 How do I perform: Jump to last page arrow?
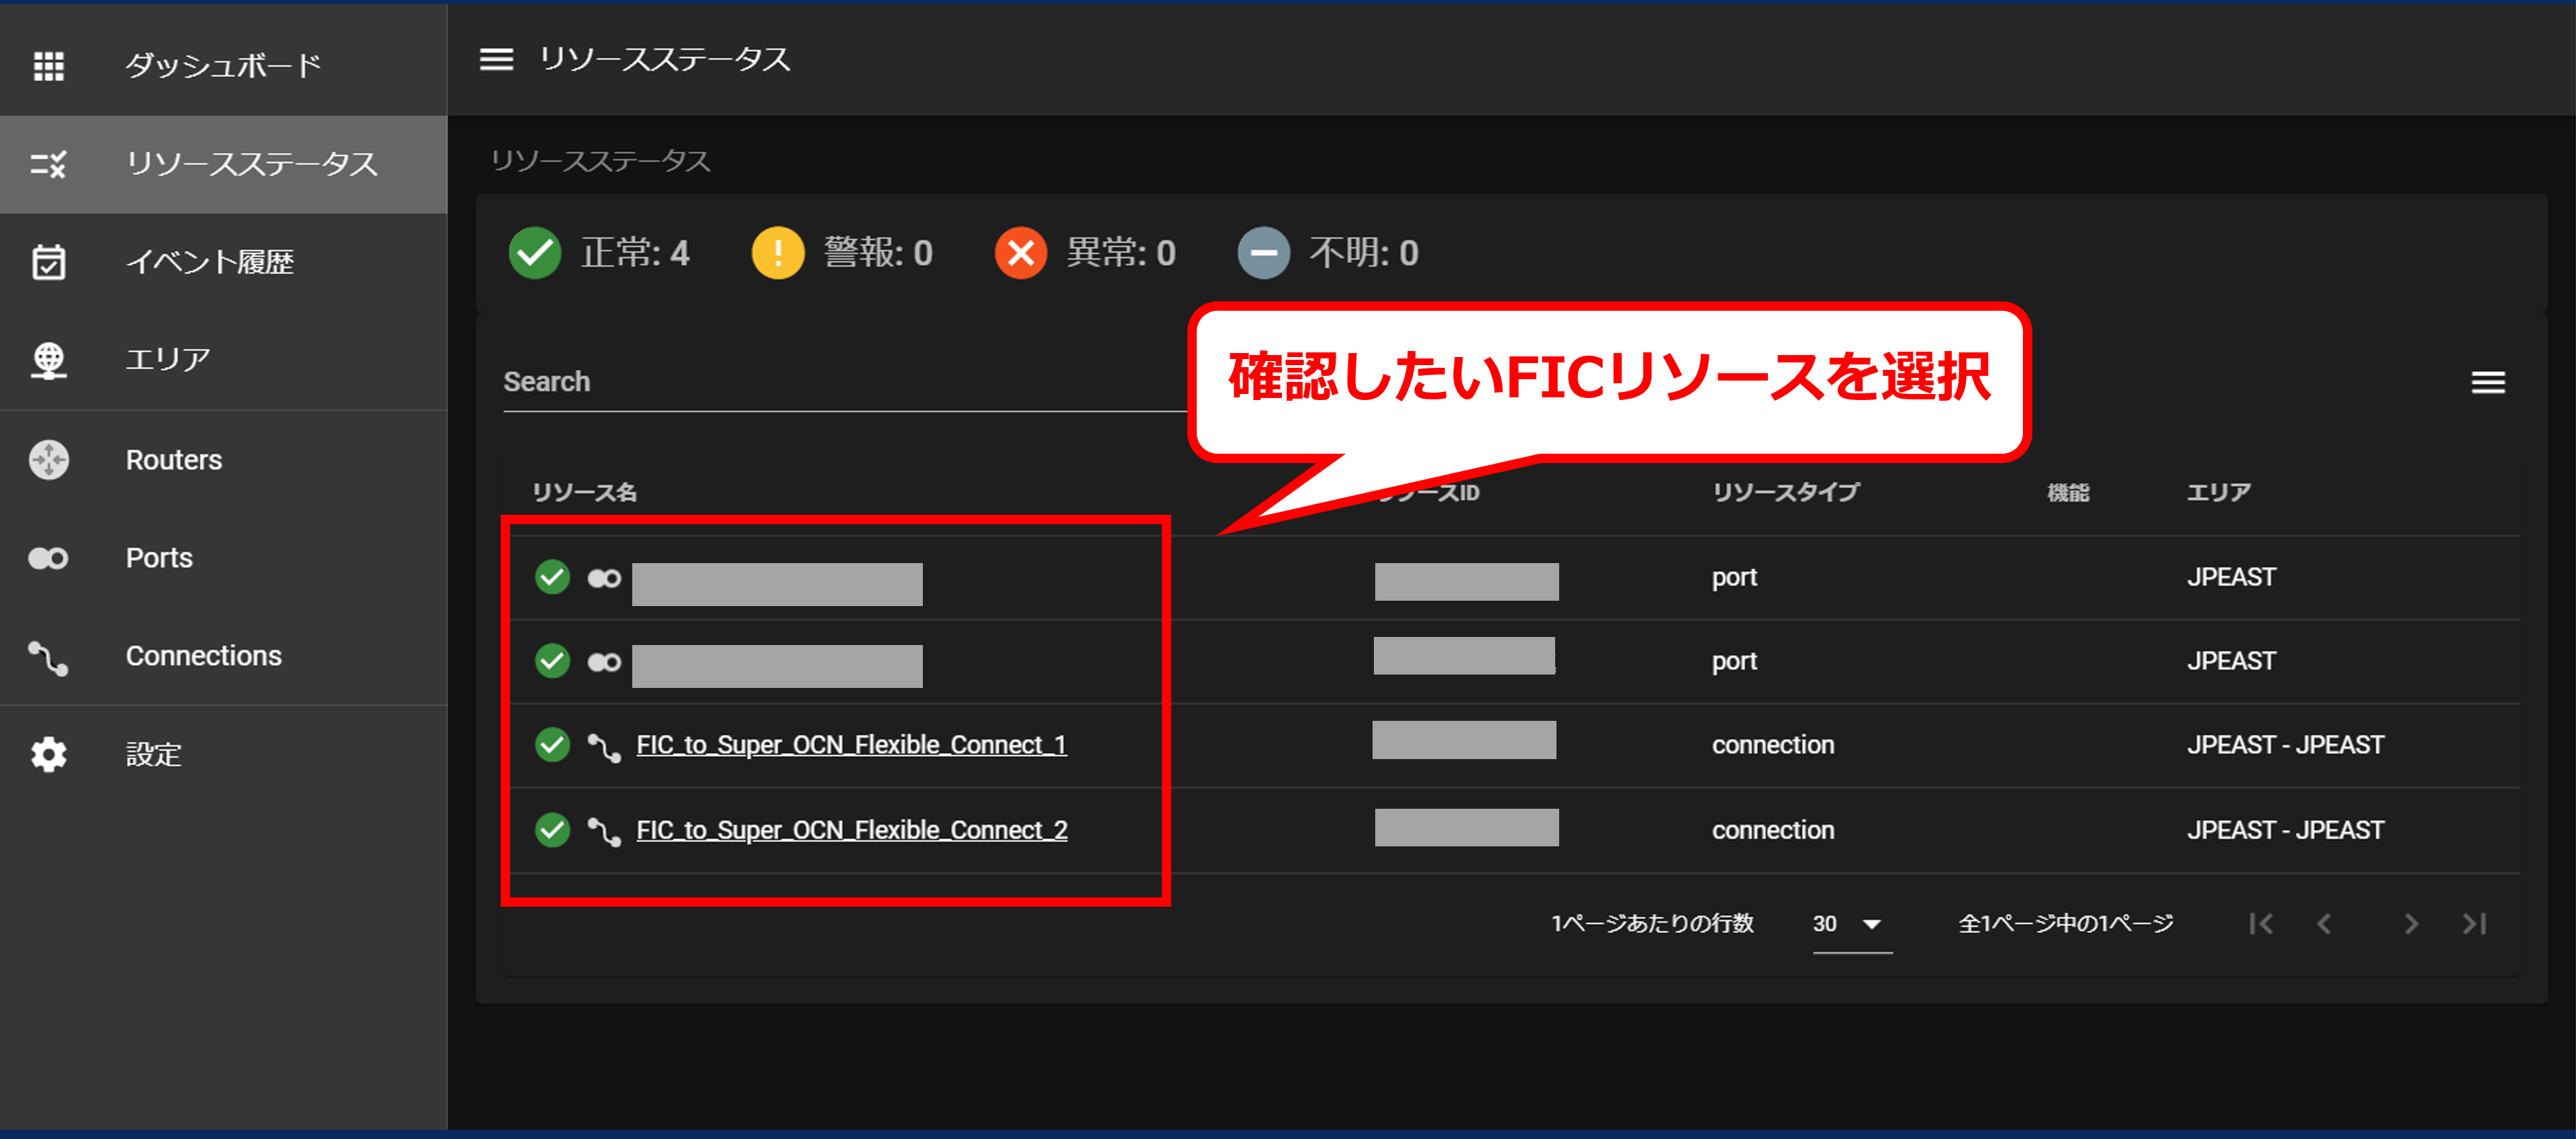click(2474, 924)
